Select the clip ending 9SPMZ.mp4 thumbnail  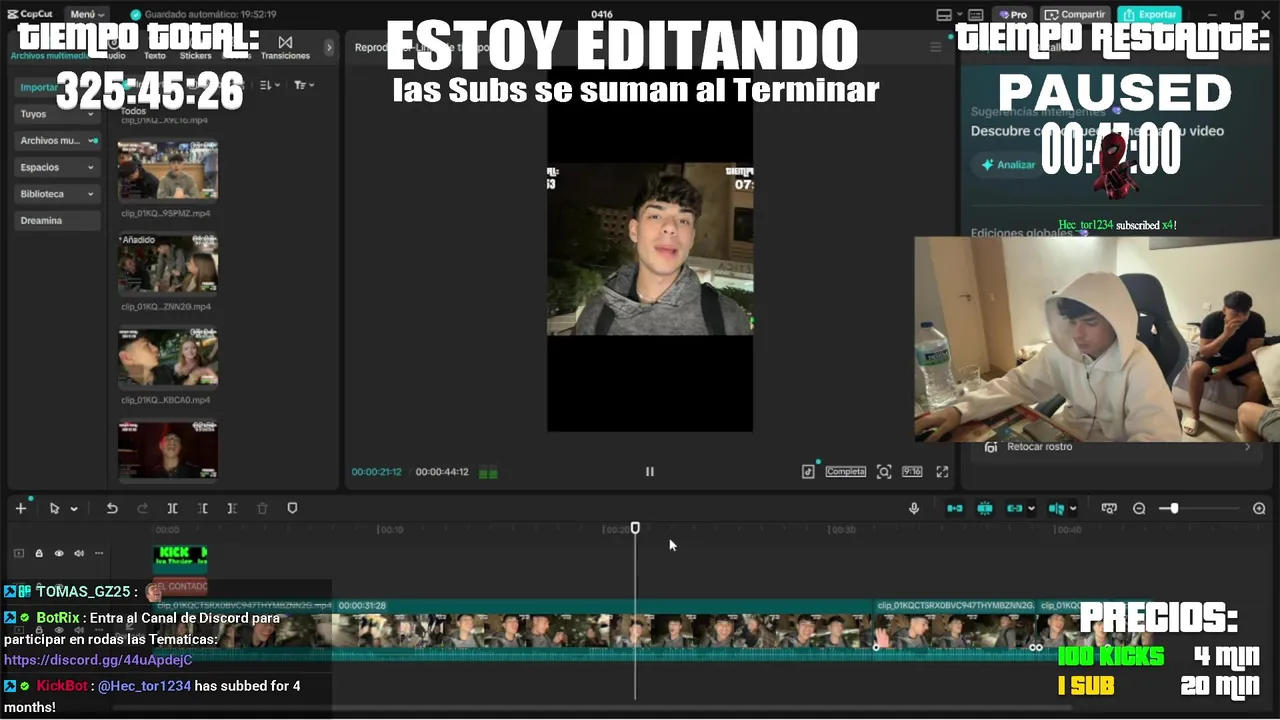point(168,170)
